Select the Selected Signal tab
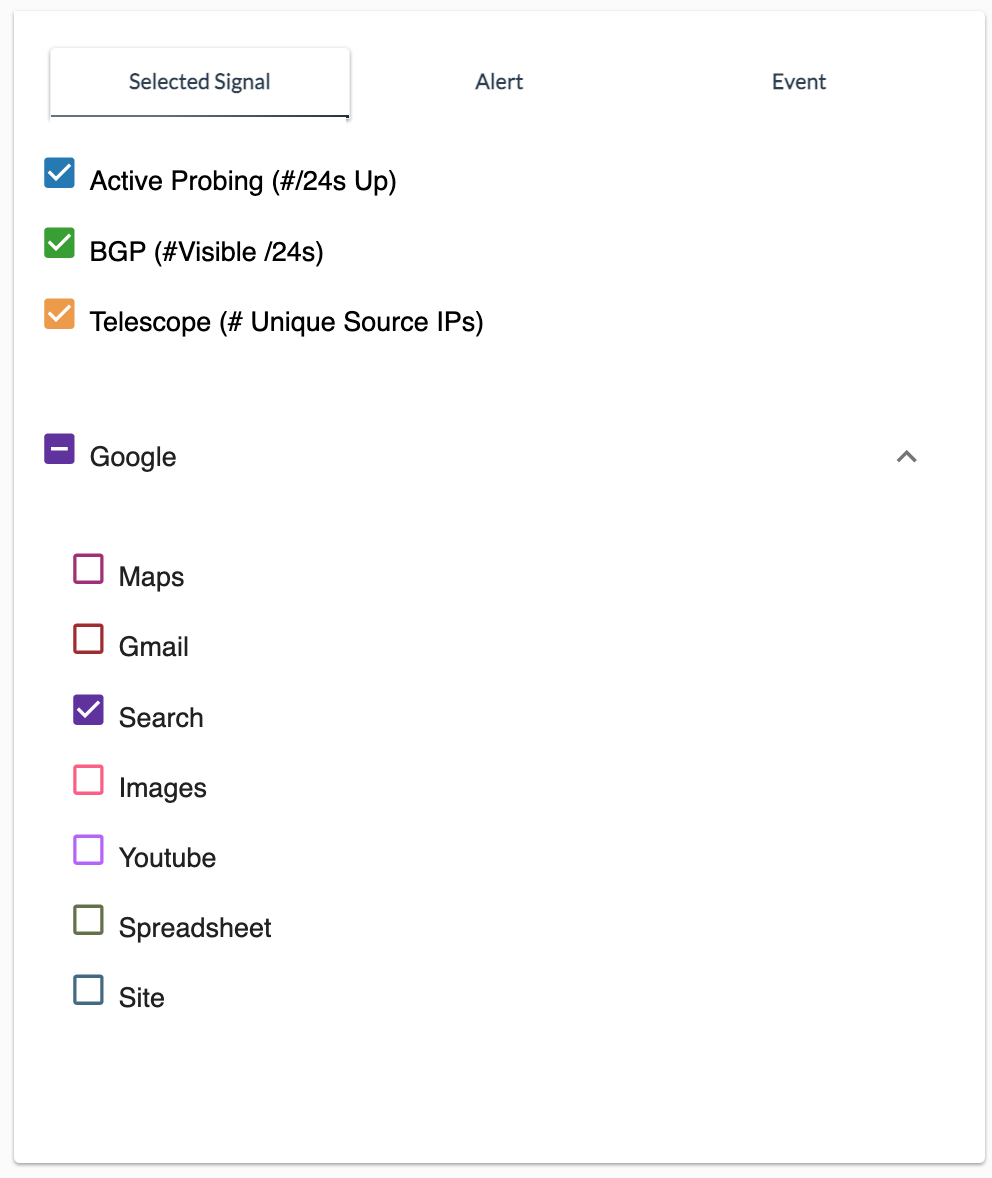The width and height of the screenshot is (992, 1178). tap(199, 82)
